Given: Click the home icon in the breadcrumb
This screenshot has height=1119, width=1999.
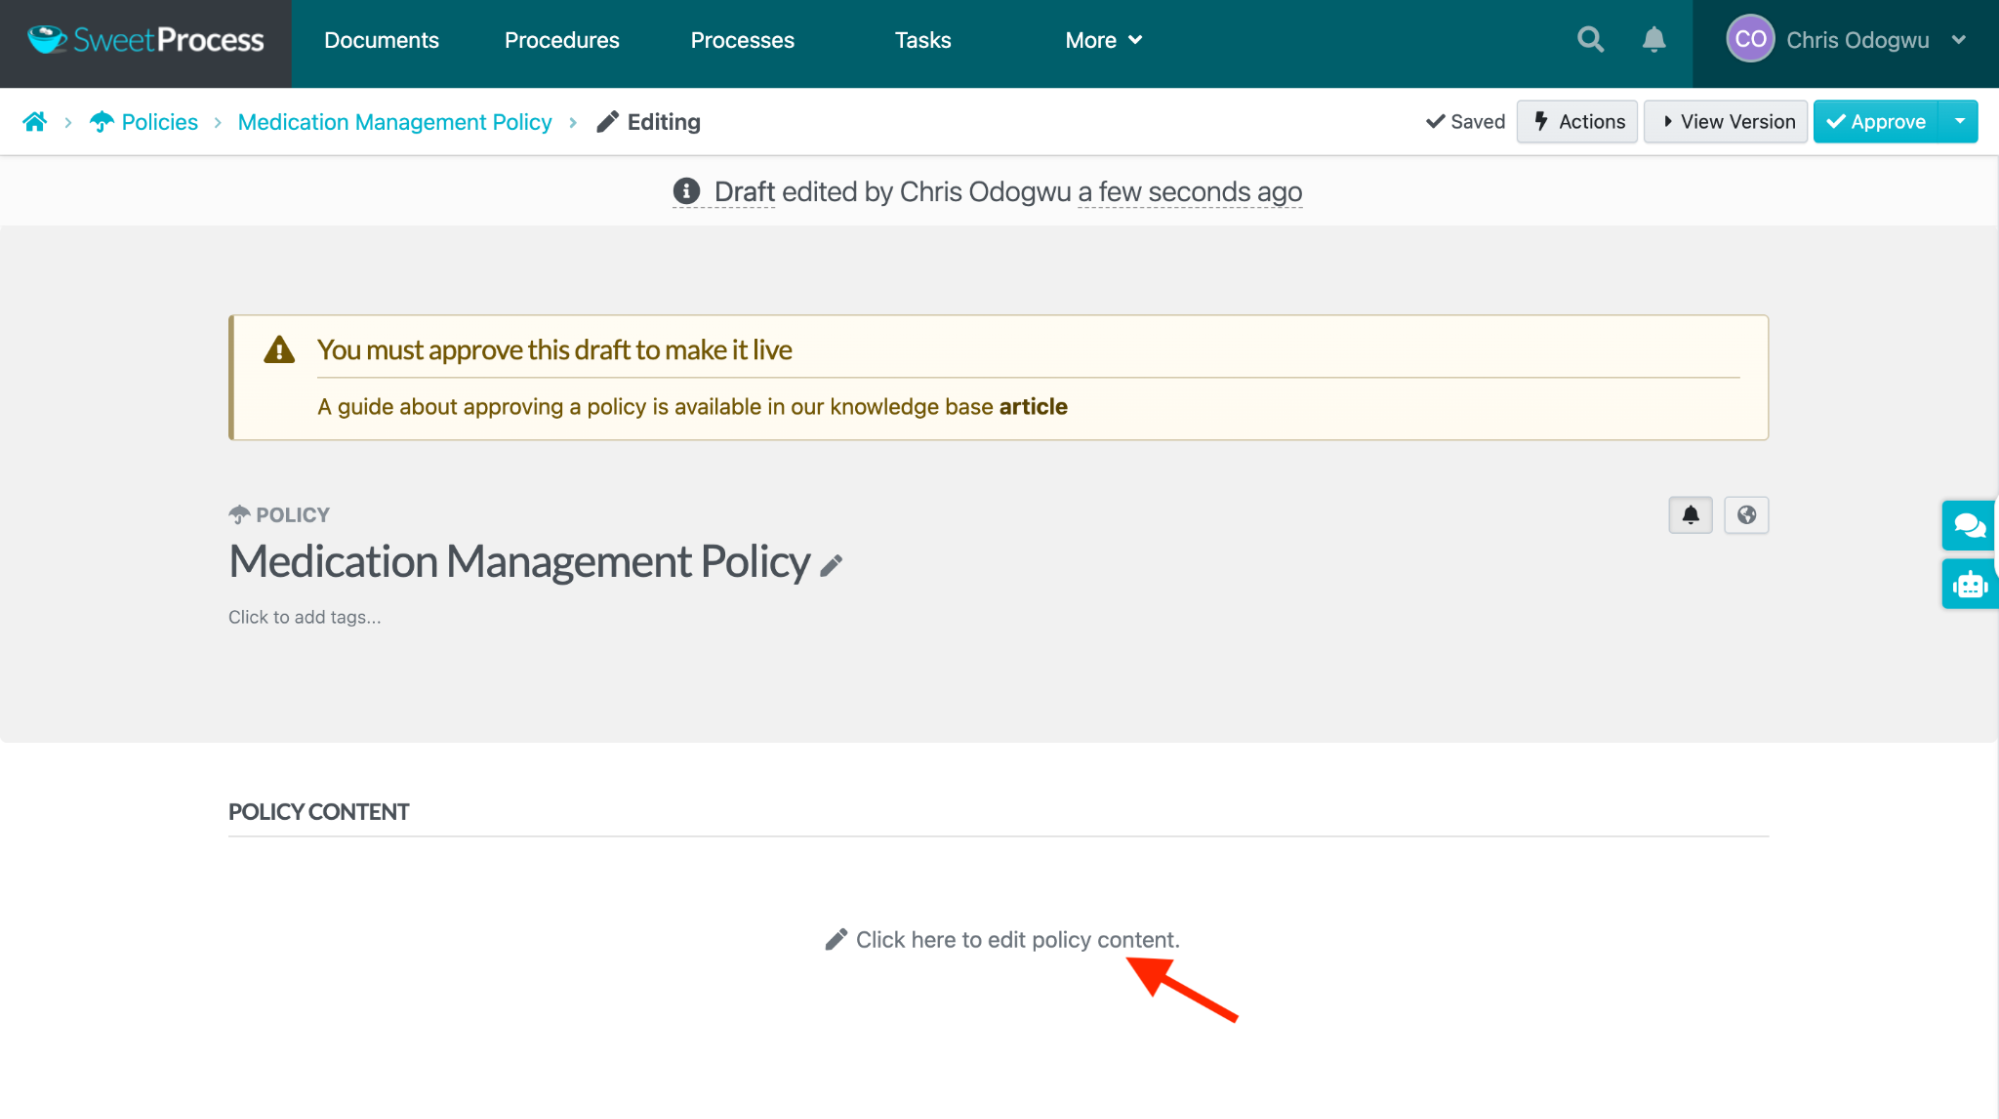Looking at the screenshot, I should click(x=35, y=121).
